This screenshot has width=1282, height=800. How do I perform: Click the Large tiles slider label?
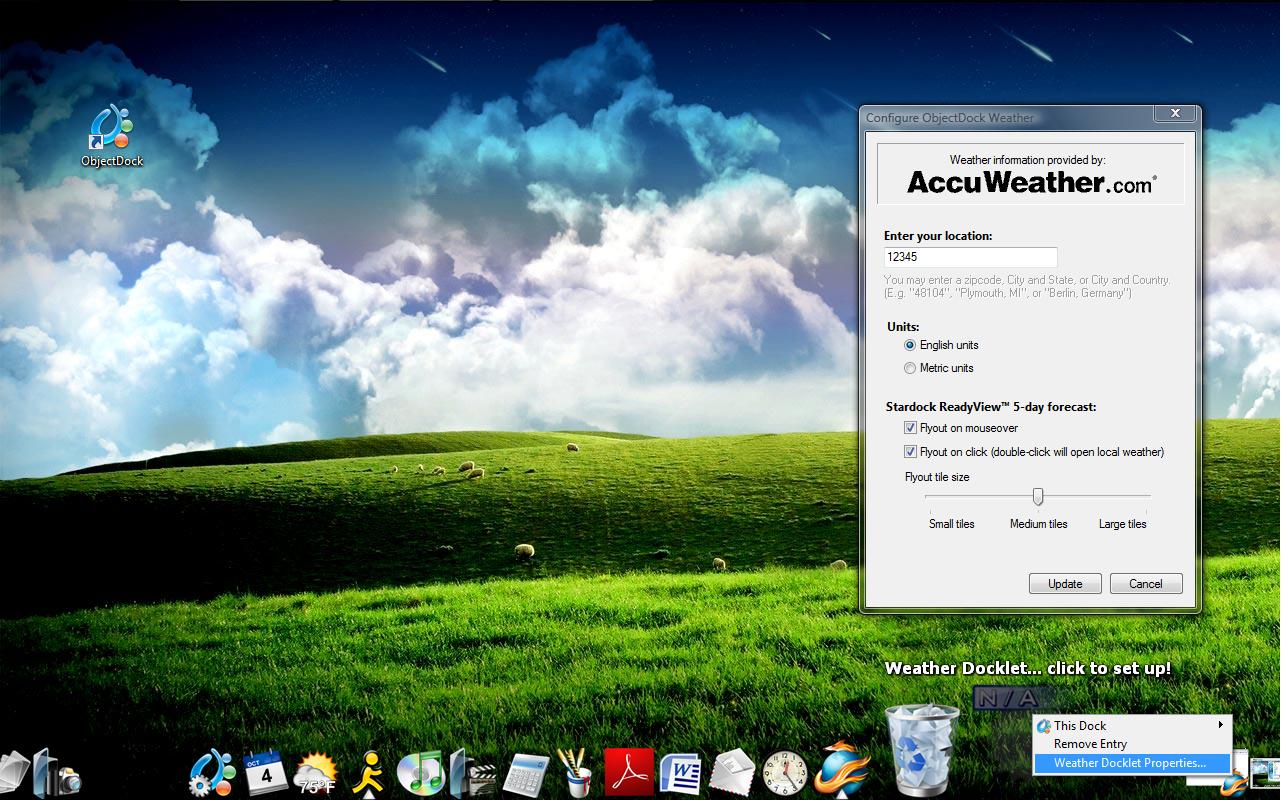[x=1122, y=524]
